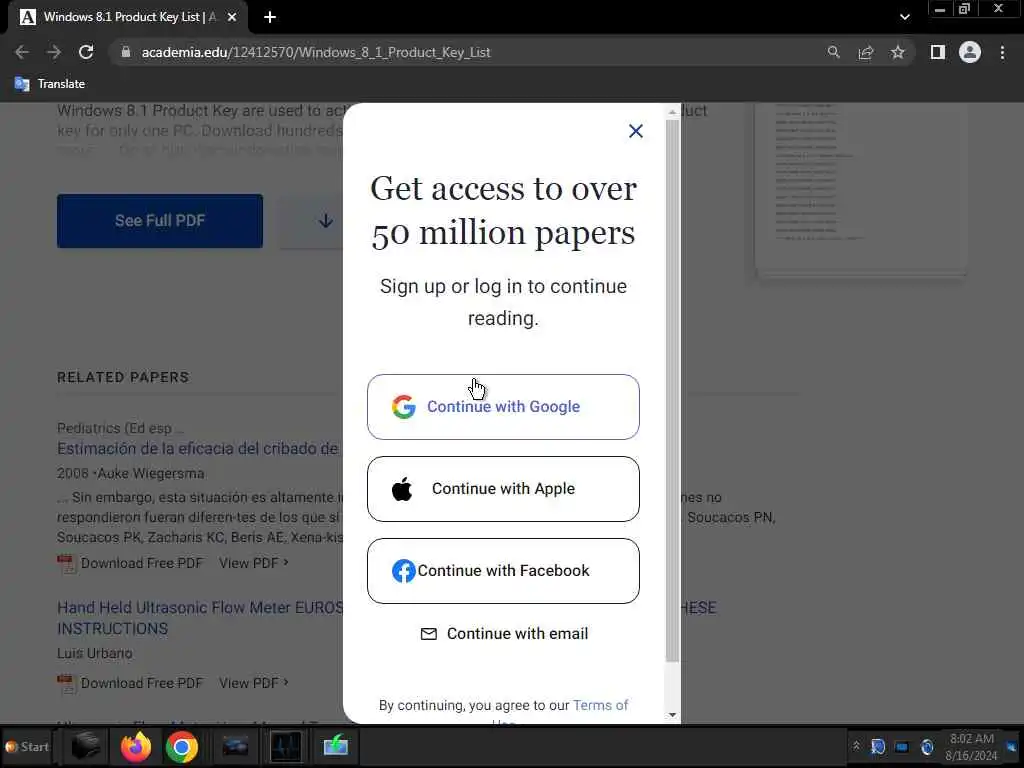Go back with the browser back arrow

[x=22, y=52]
